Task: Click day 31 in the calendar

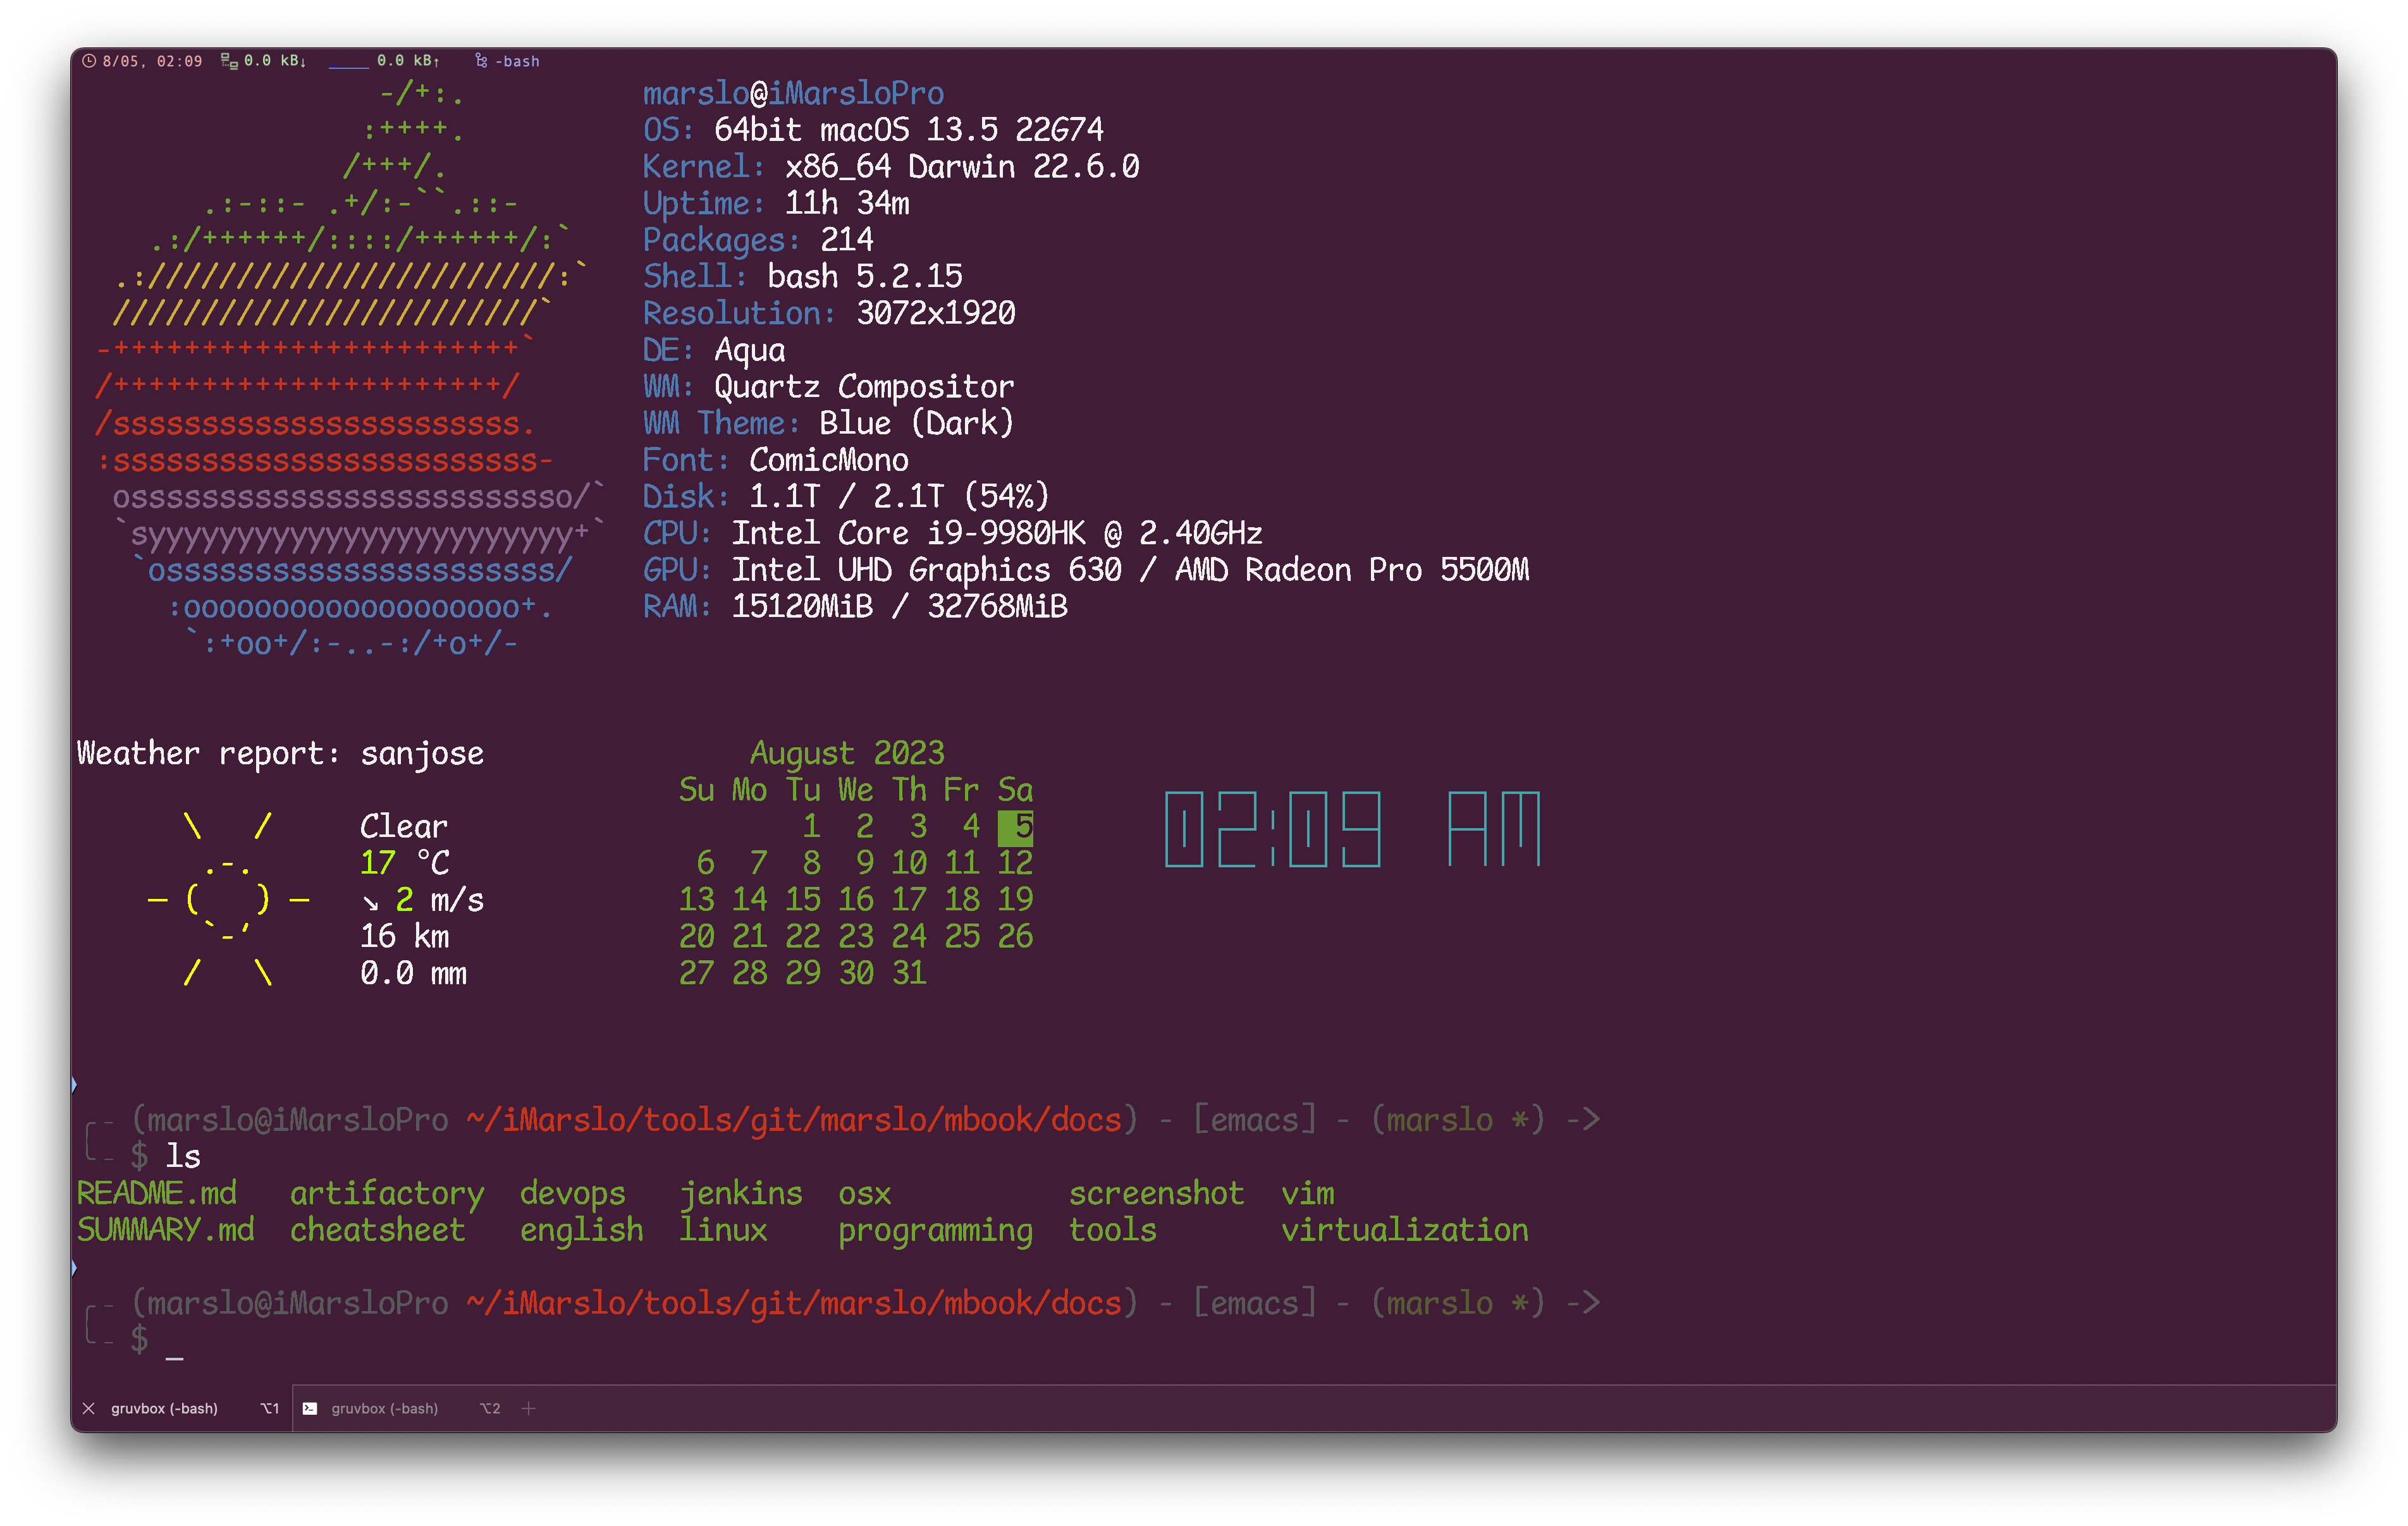Action: (909, 973)
